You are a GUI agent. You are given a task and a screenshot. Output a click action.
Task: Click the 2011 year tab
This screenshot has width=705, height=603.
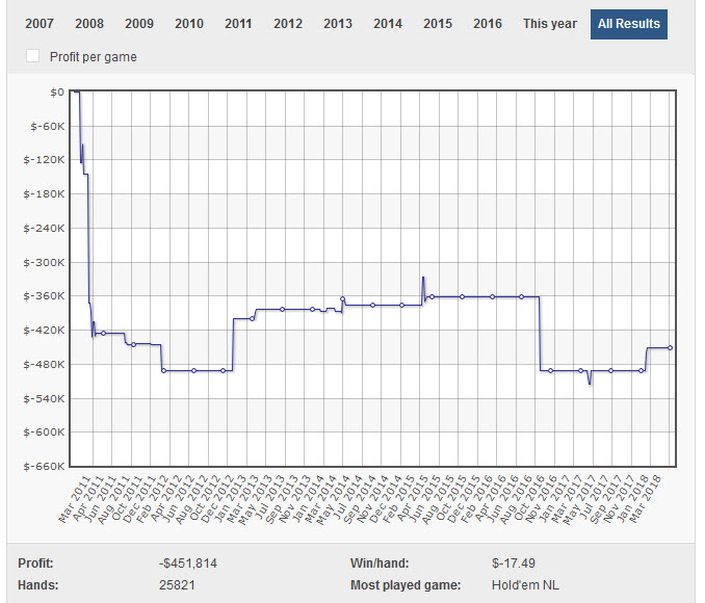[238, 24]
